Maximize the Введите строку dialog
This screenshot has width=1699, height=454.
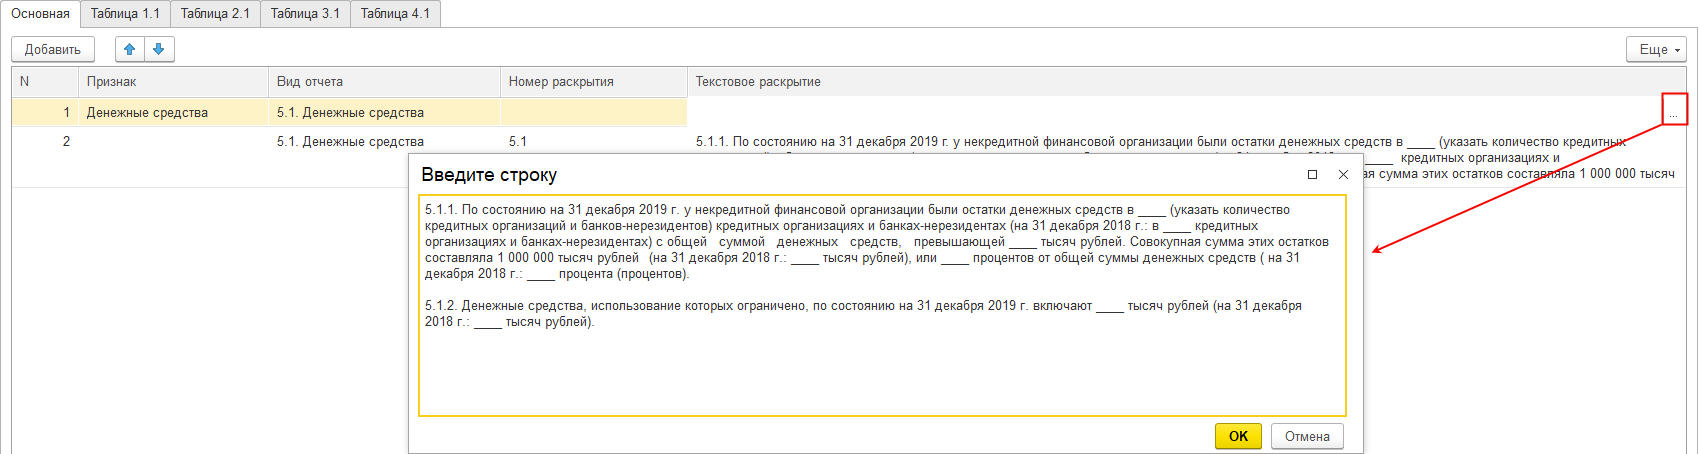click(x=1312, y=174)
